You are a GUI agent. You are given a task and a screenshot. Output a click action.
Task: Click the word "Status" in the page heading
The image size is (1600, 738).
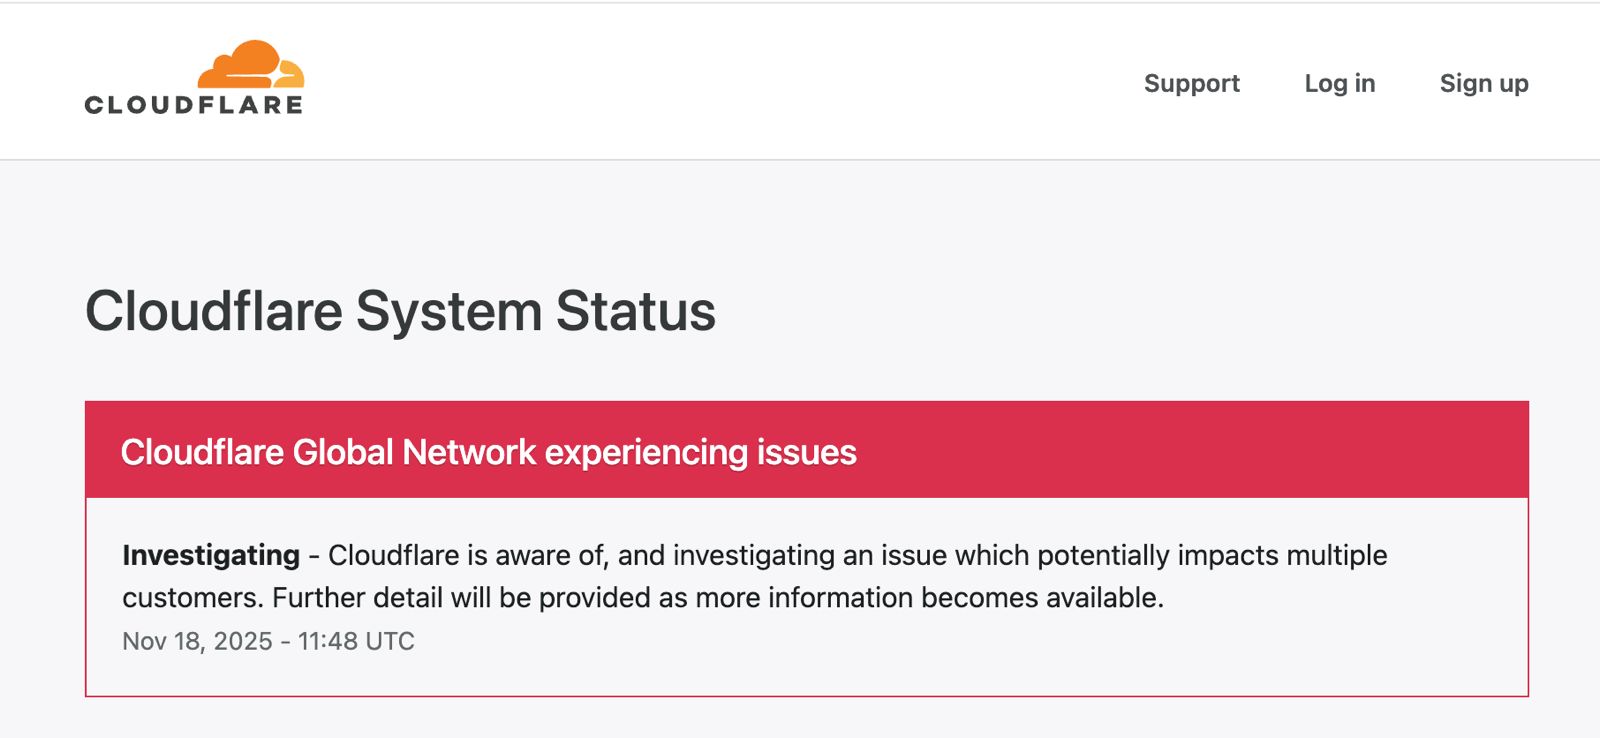[635, 311]
